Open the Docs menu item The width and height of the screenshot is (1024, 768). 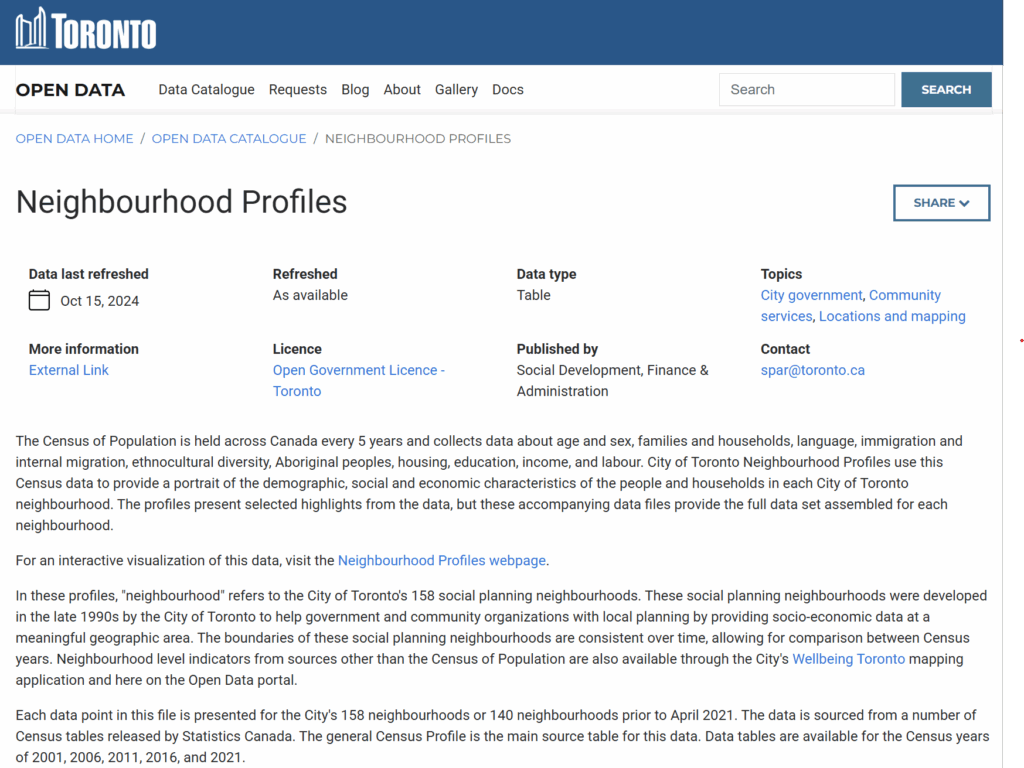(507, 90)
